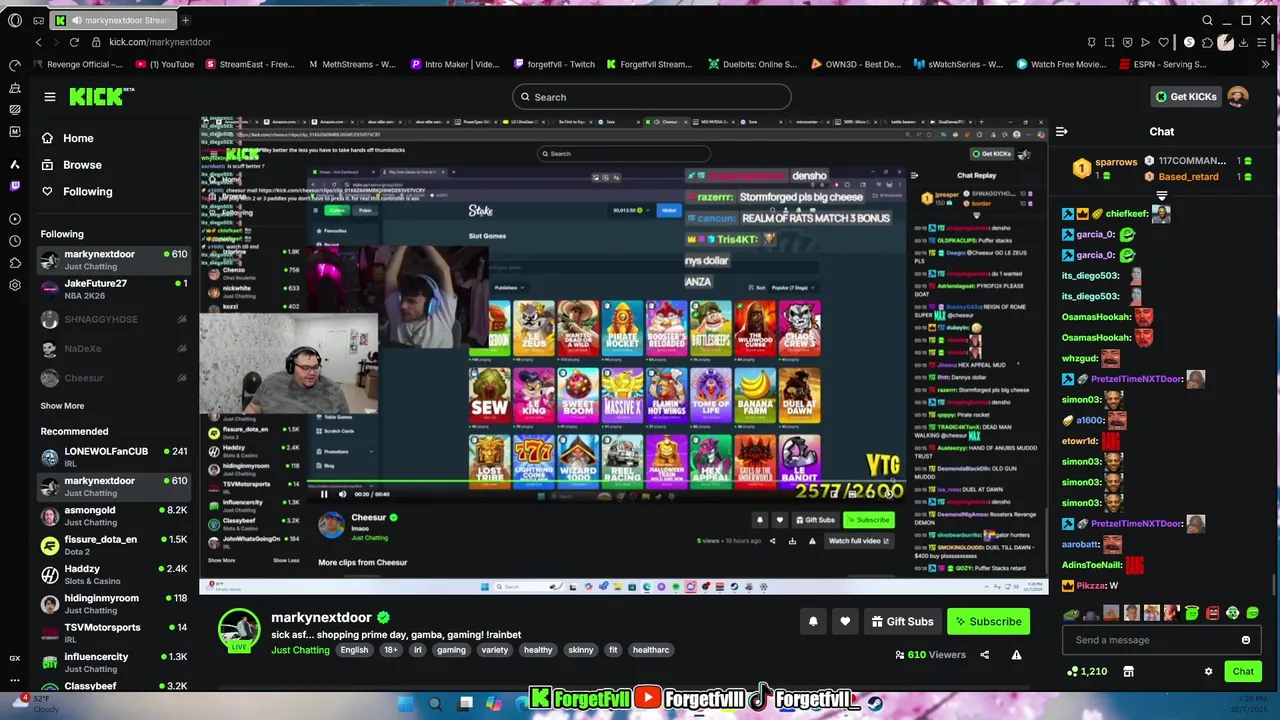Open the ESPN bookmark
Viewport: 1280px width, 720px height.
point(1161,64)
